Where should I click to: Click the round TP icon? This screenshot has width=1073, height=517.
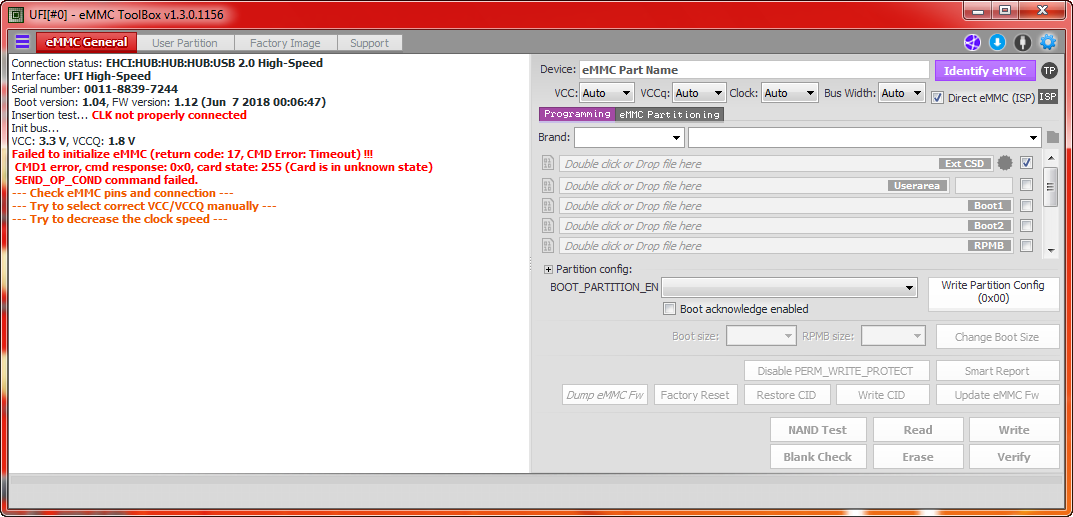click(x=1049, y=70)
